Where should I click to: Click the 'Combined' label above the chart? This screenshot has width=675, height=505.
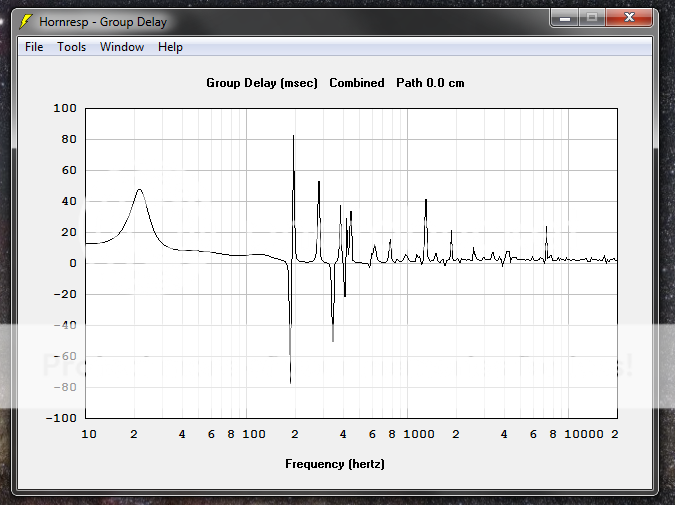tap(356, 83)
